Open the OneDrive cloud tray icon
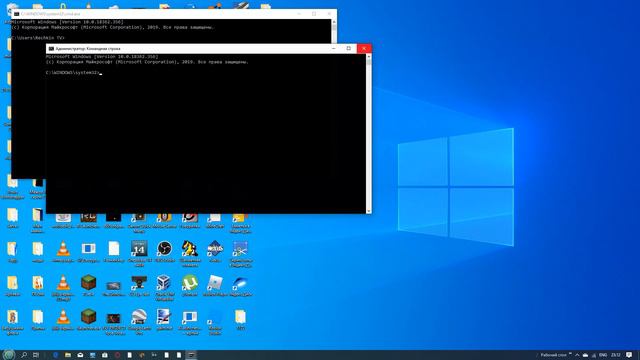Viewport: 640px width, 360px height. pos(585,355)
